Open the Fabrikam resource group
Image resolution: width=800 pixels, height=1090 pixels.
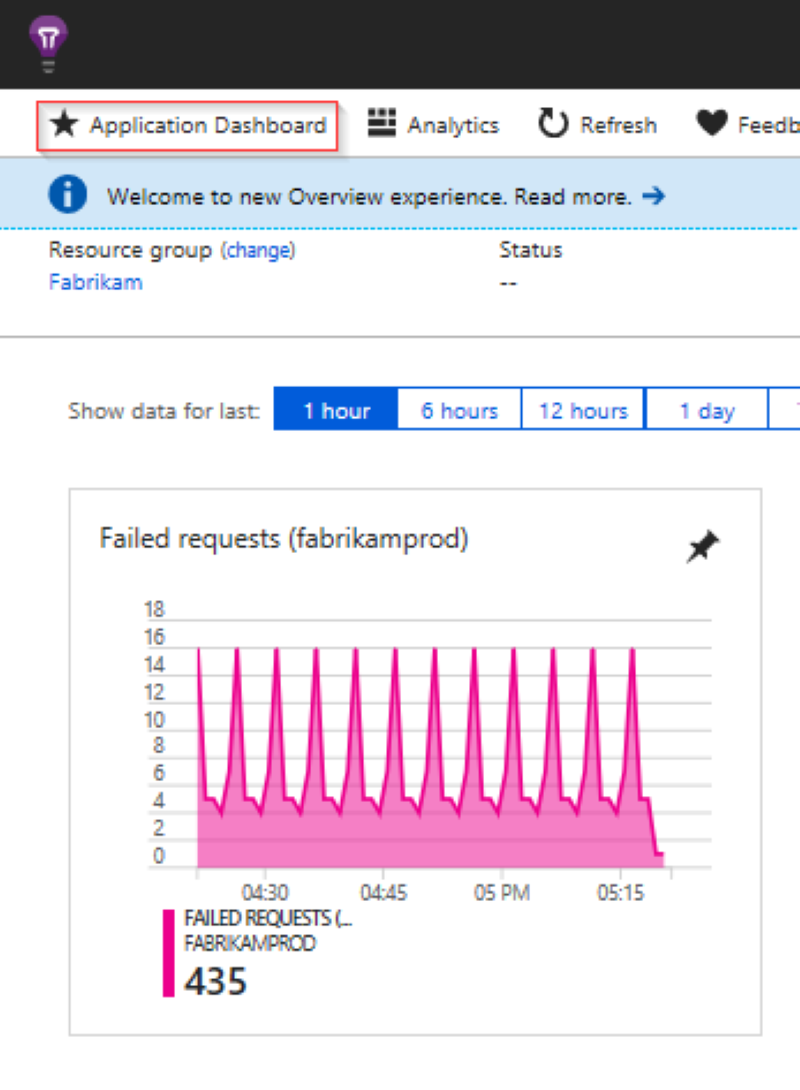coord(95,282)
